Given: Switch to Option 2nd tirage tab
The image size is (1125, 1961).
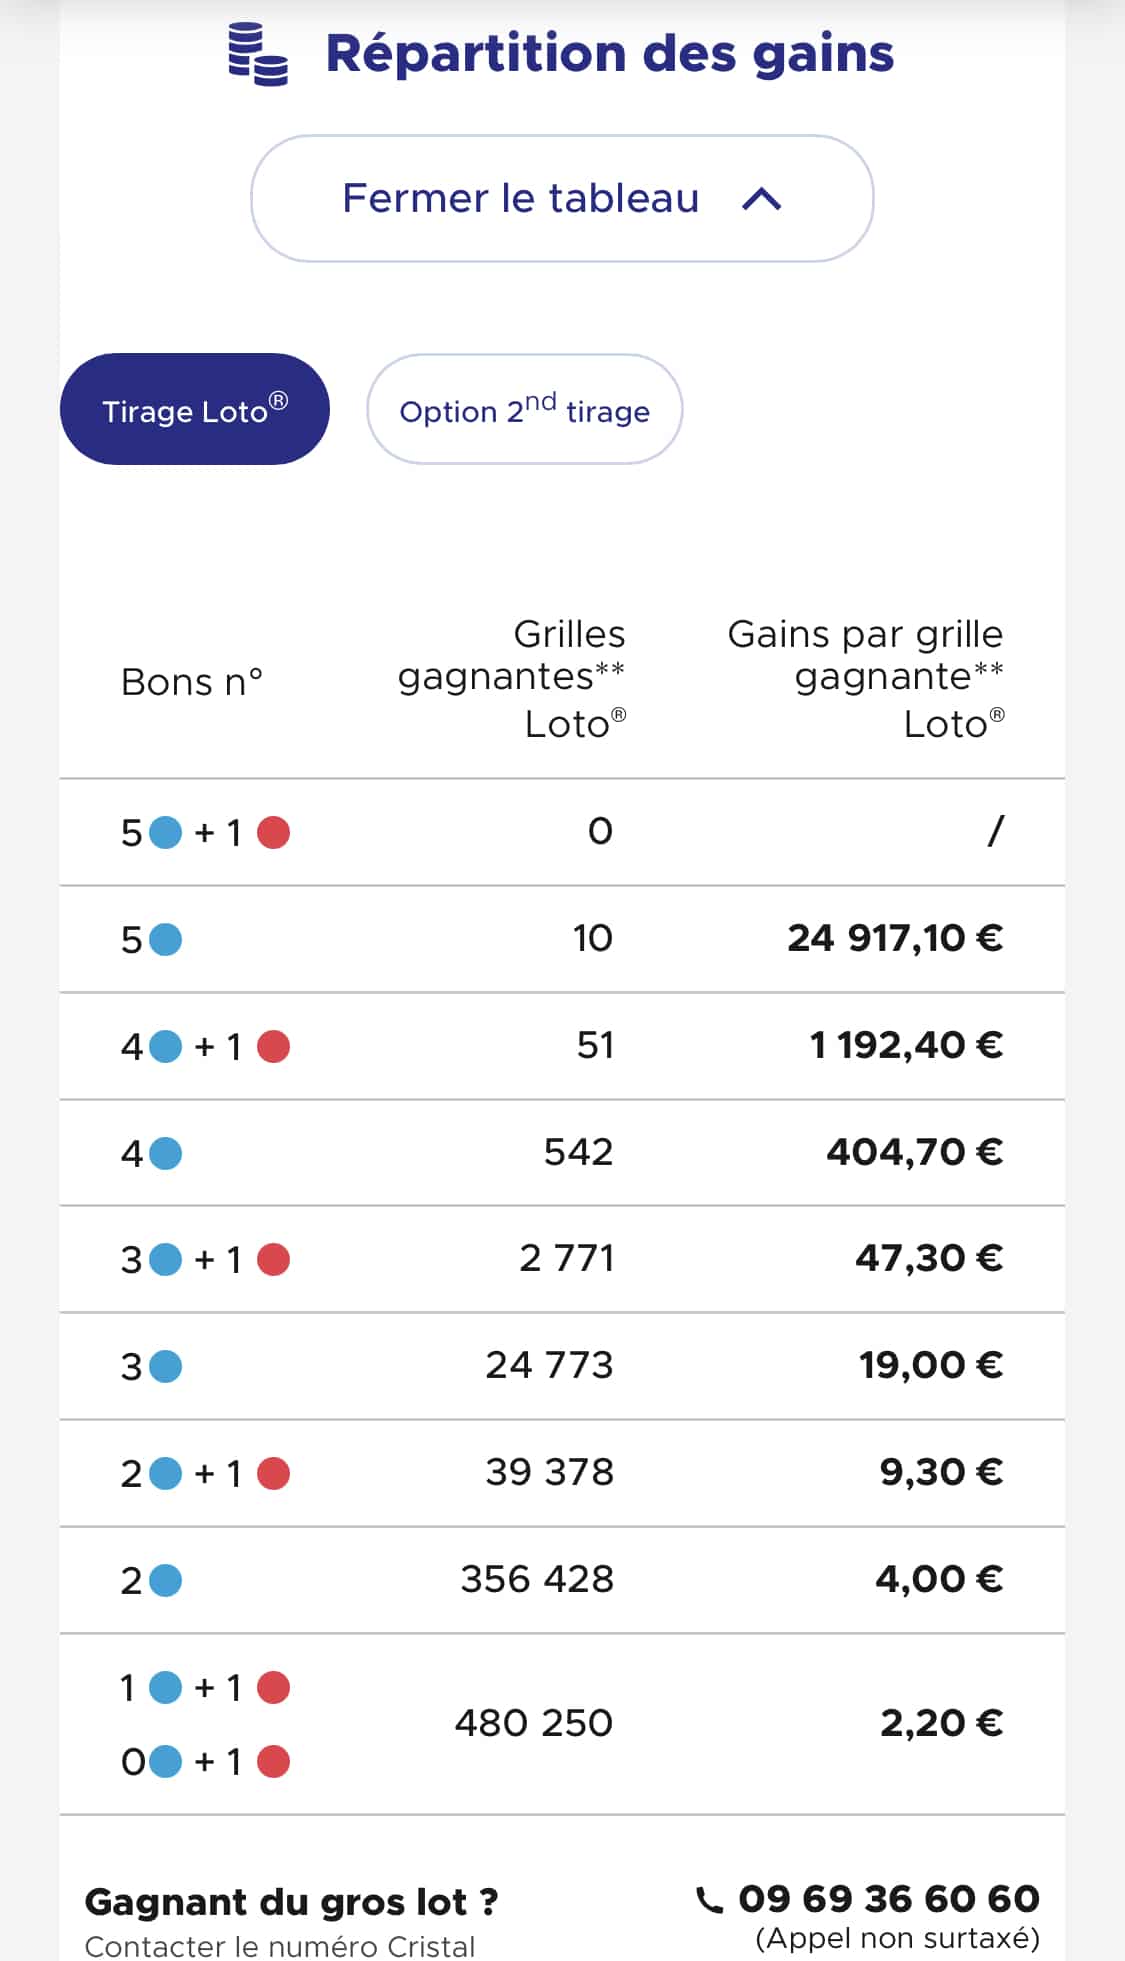Looking at the screenshot, I should (524, 410).
